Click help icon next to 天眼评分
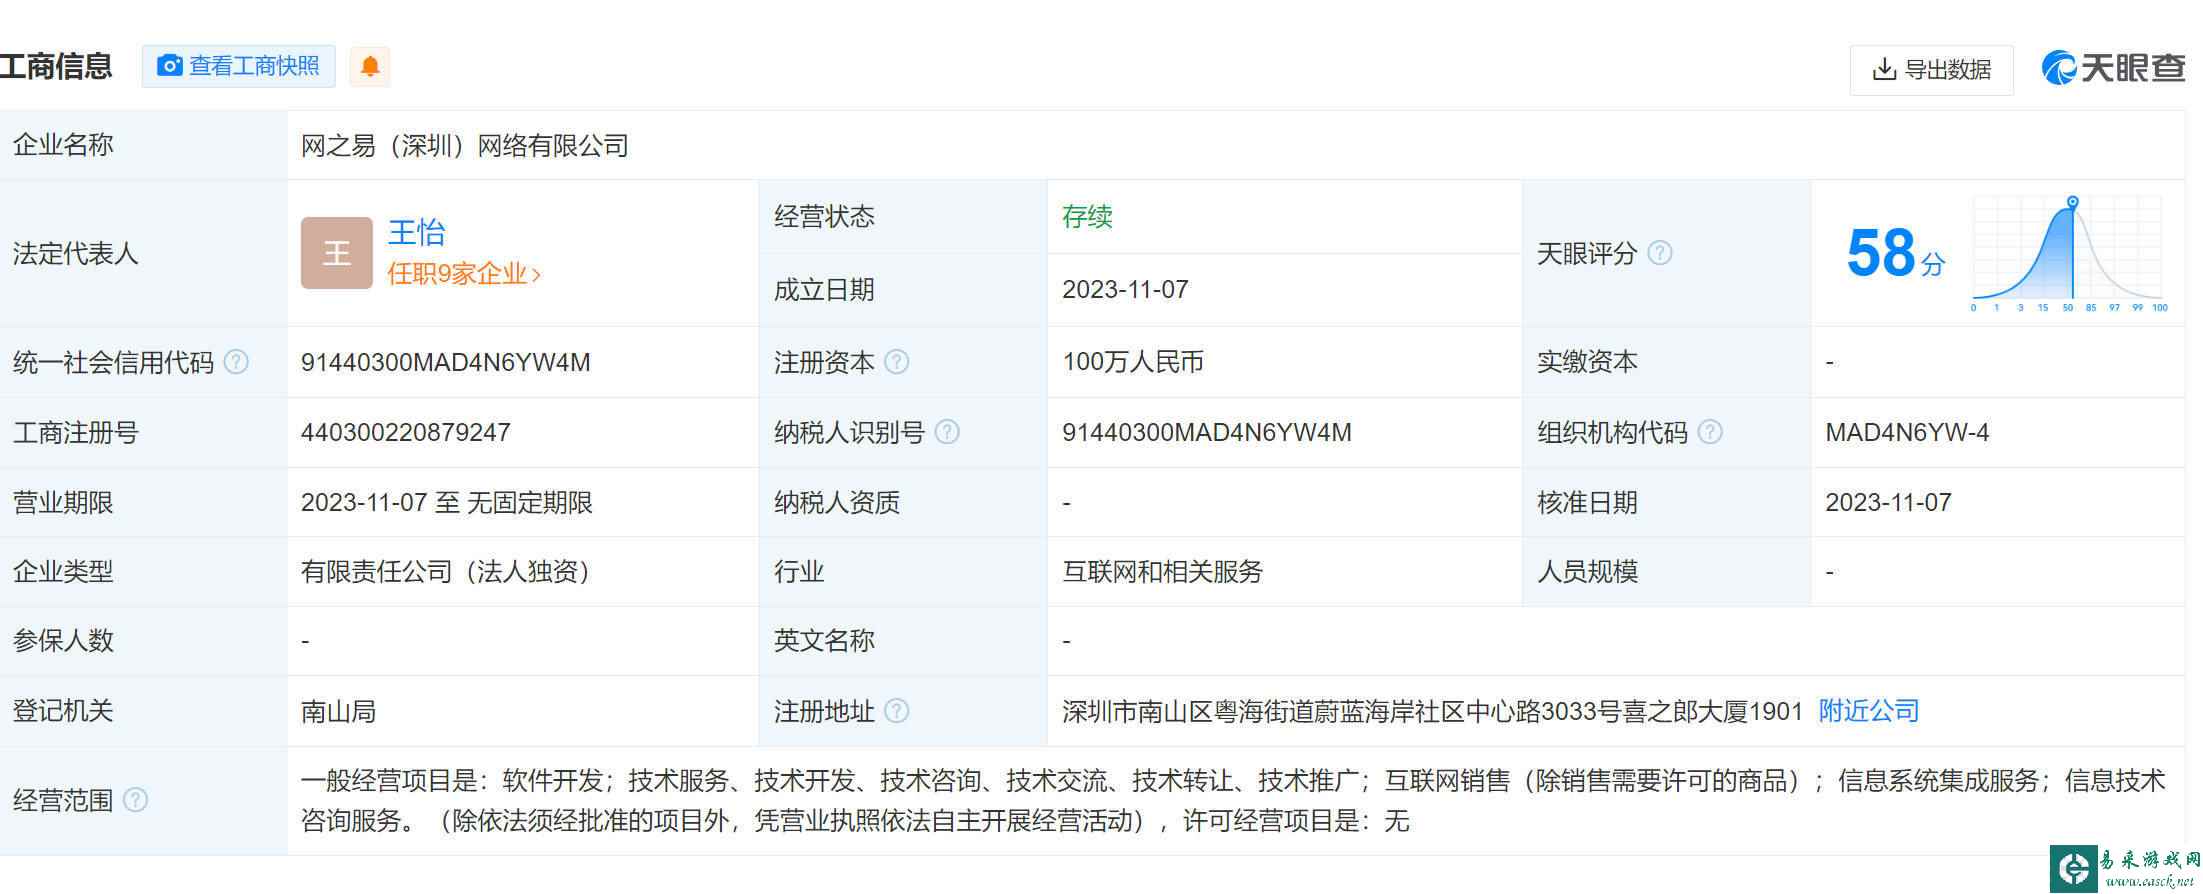 click(1659, 253)
